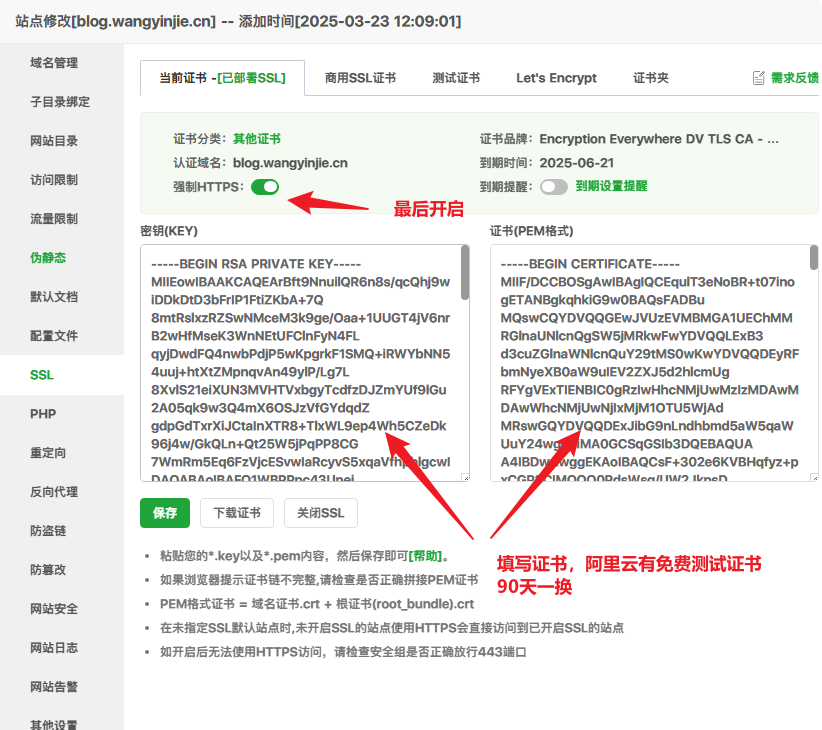Click the 下载证书 button
Screen dimensions: 822x730
[x=237, y=513]
